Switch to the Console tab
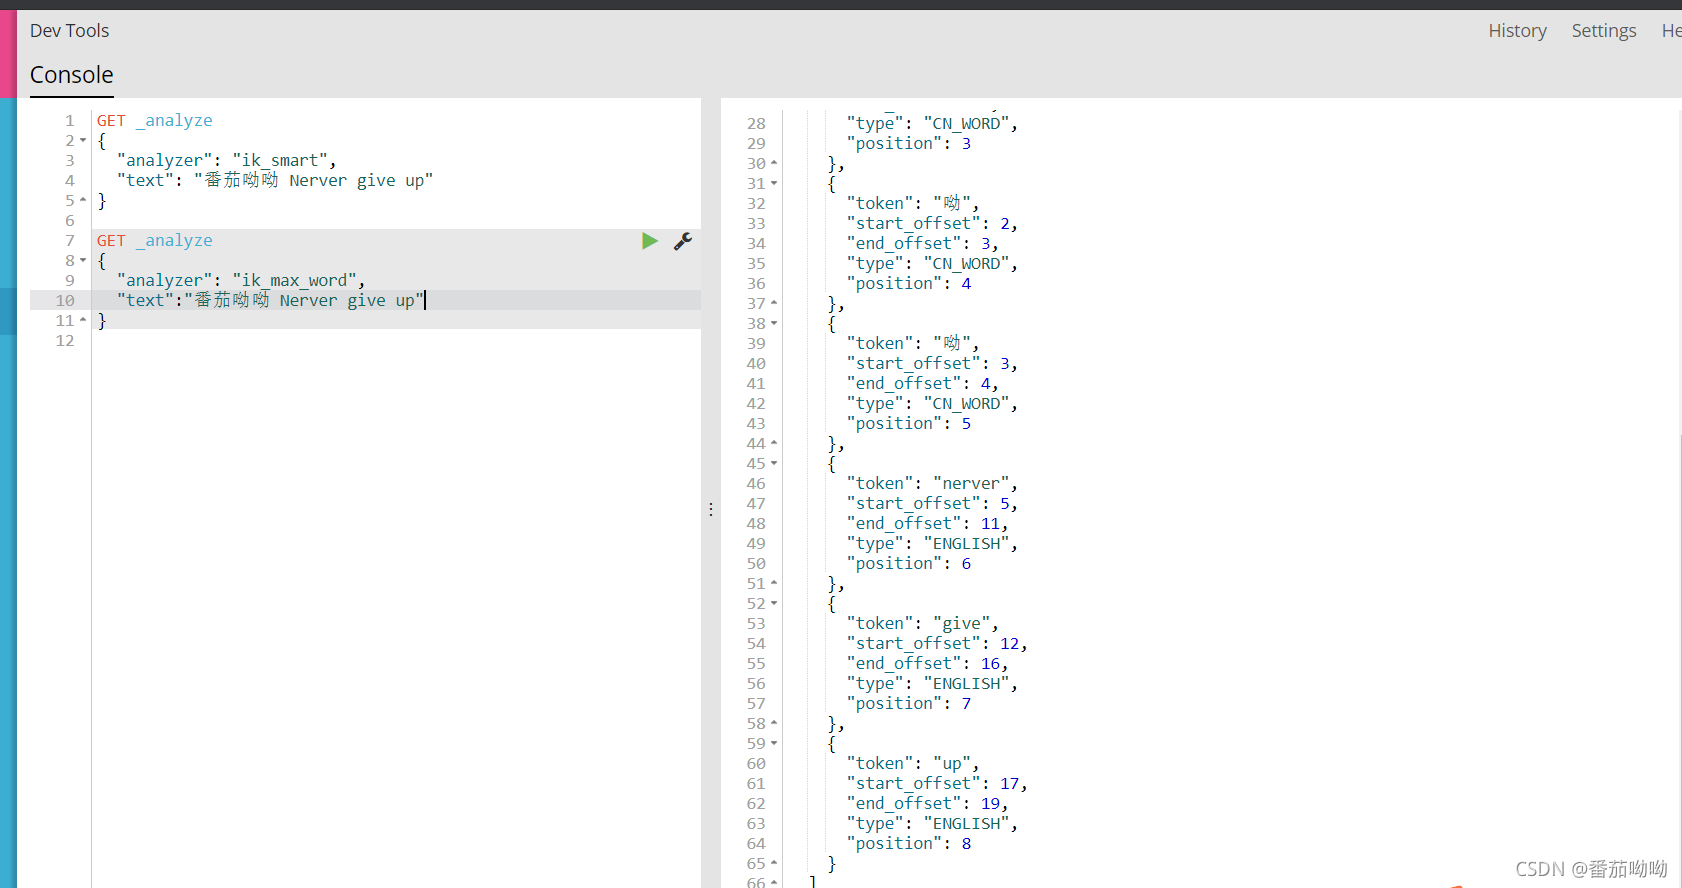The width and height of the screenshot is (1682, 888). [x=72, y=75]
